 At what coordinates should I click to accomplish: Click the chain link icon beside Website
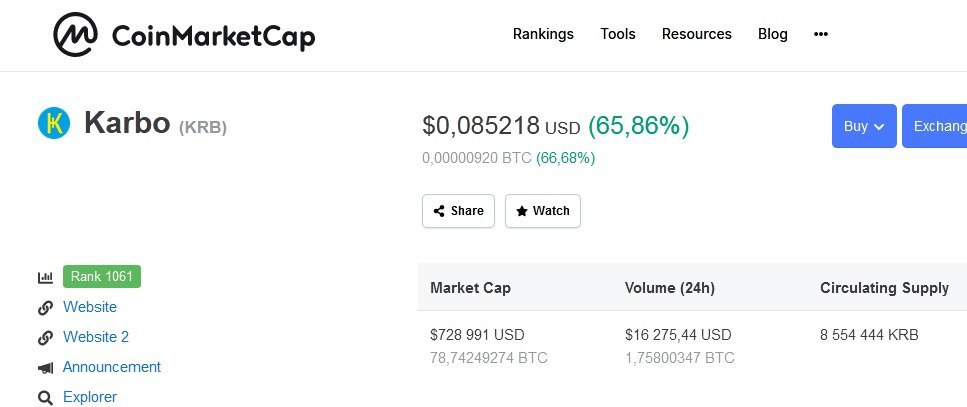pyautogui.click(x=45, y=308)
